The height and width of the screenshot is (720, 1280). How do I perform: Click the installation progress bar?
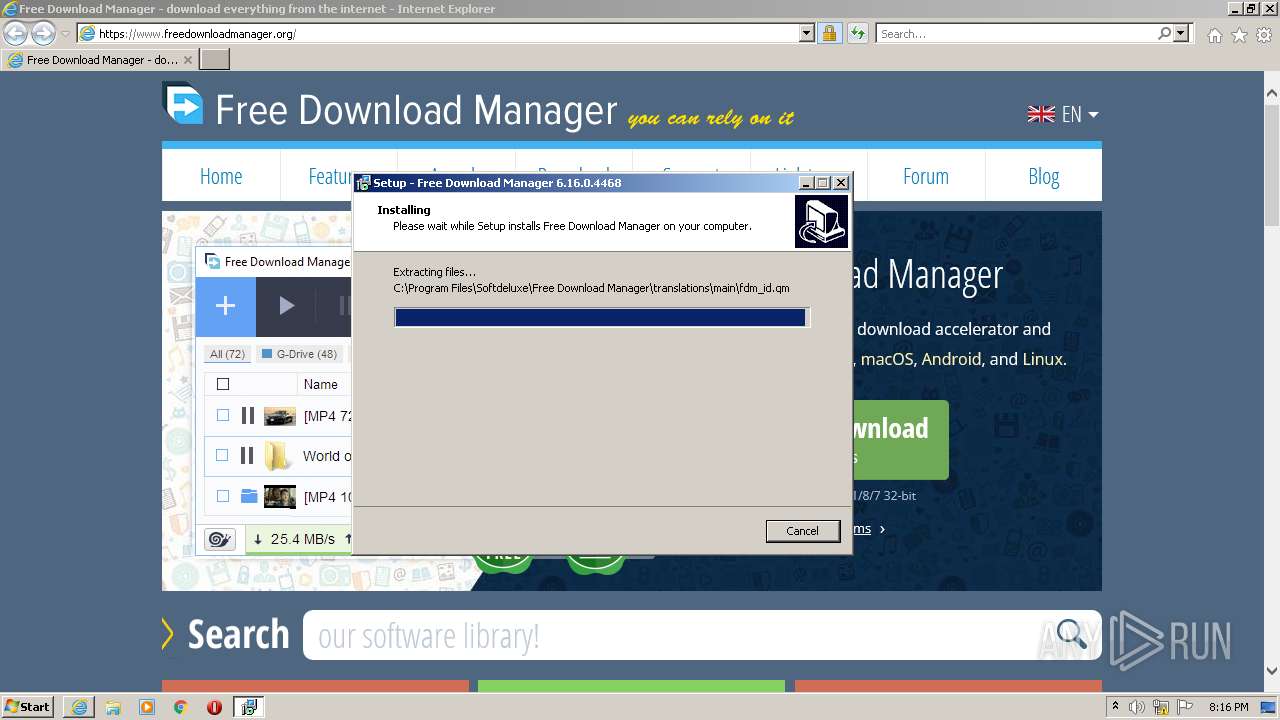601,317
